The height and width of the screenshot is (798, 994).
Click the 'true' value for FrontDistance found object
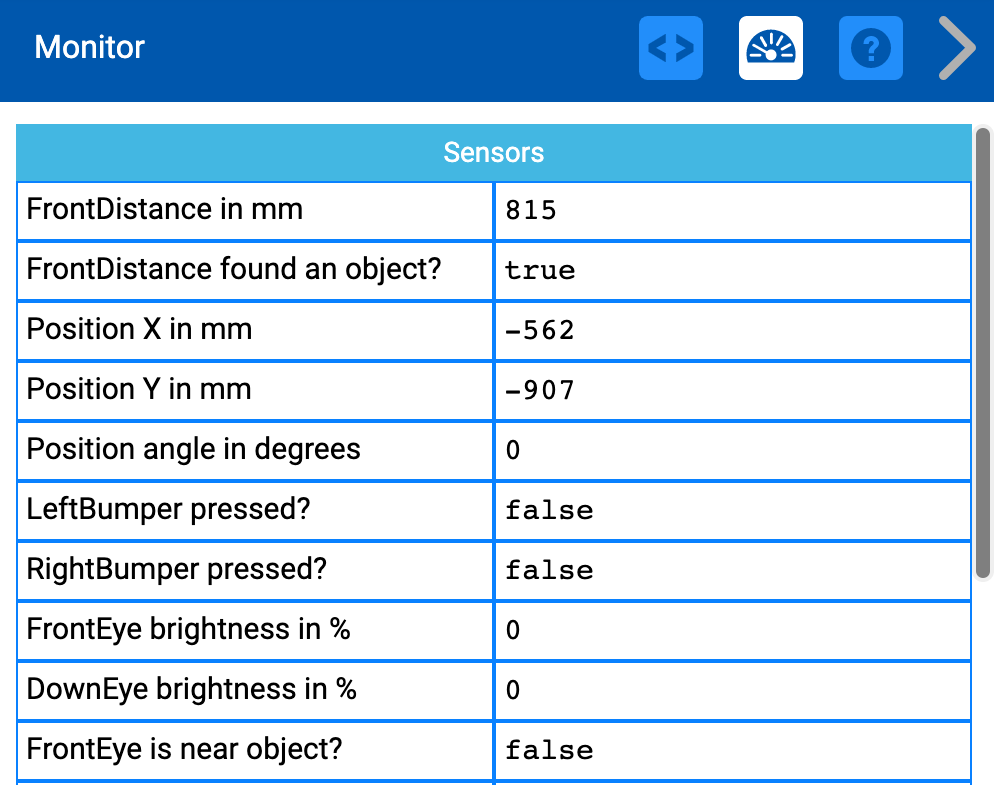tap(540, 270)
